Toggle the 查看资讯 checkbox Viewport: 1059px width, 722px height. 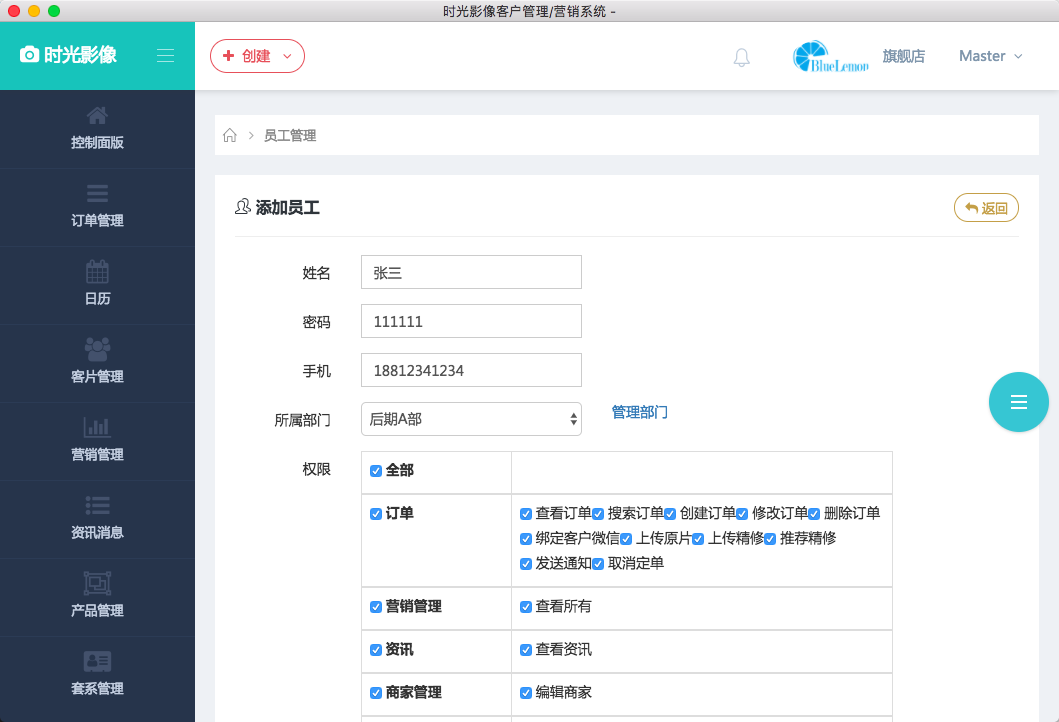pos(526,649)
